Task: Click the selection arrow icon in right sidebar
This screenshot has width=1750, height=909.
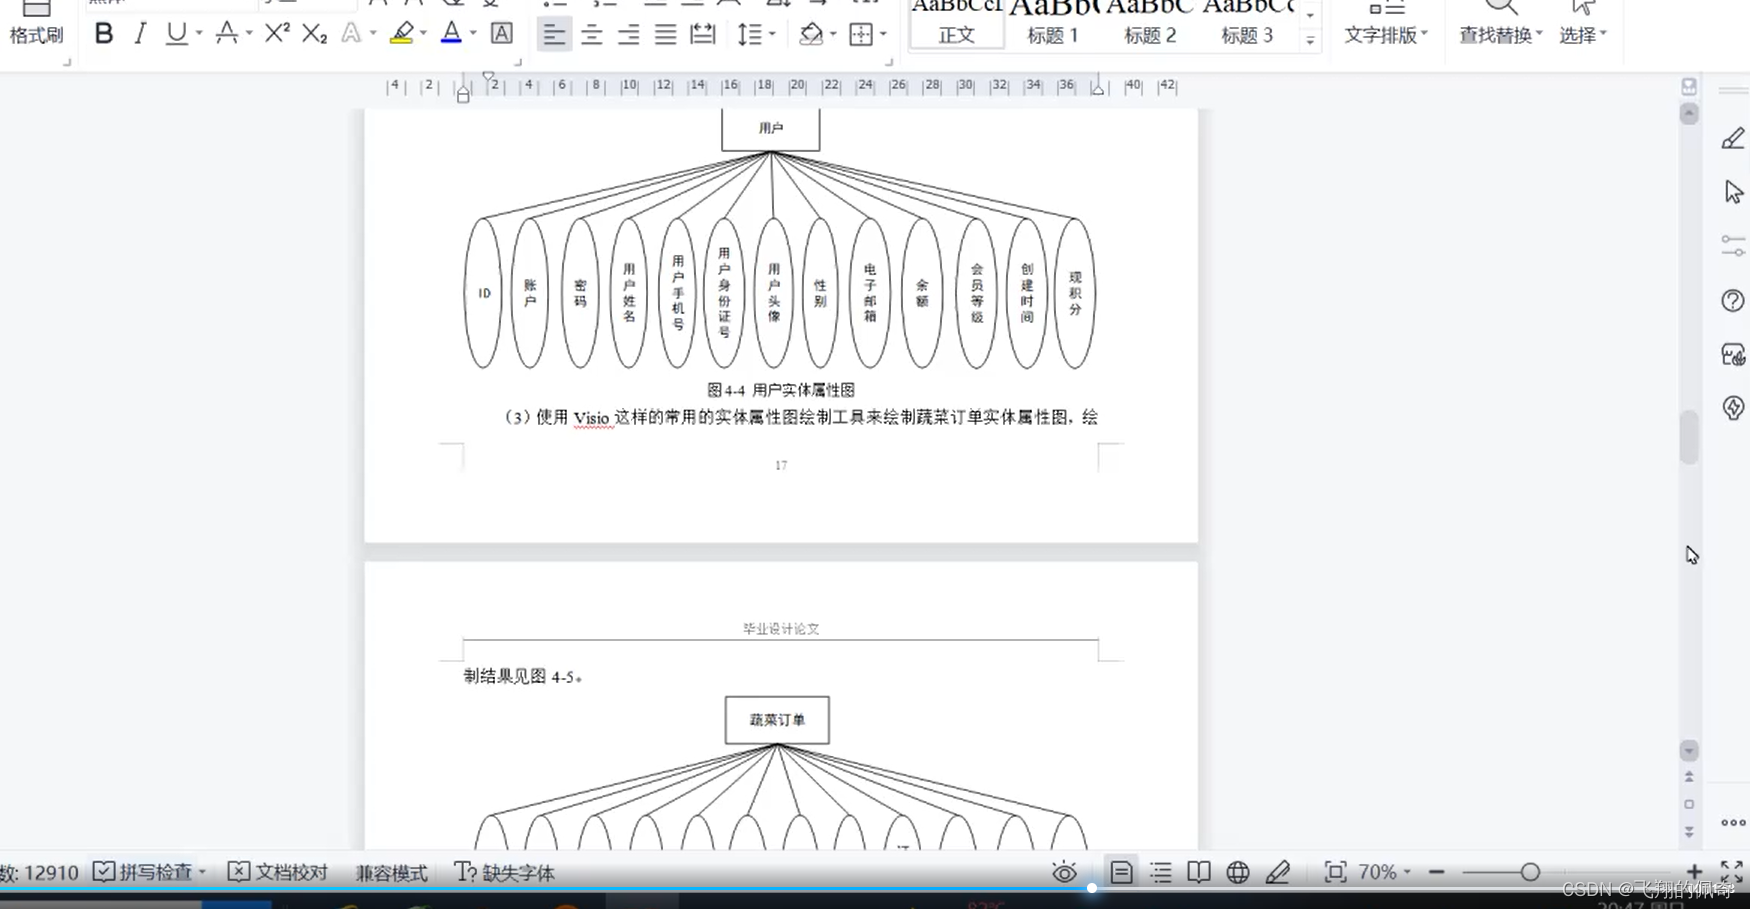Action: [x=1733, y=192]
